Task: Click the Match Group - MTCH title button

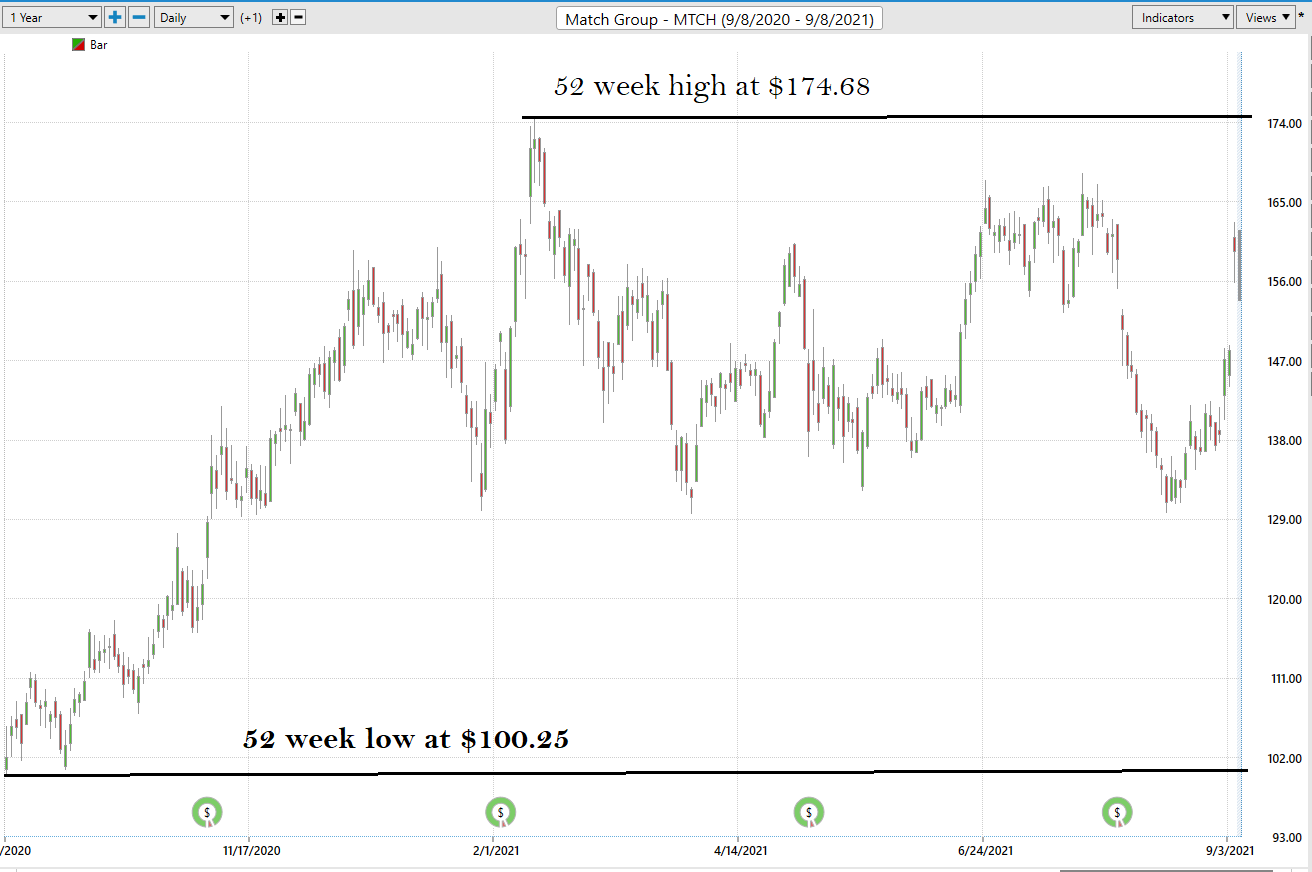Action: click(x=719, y=19)
